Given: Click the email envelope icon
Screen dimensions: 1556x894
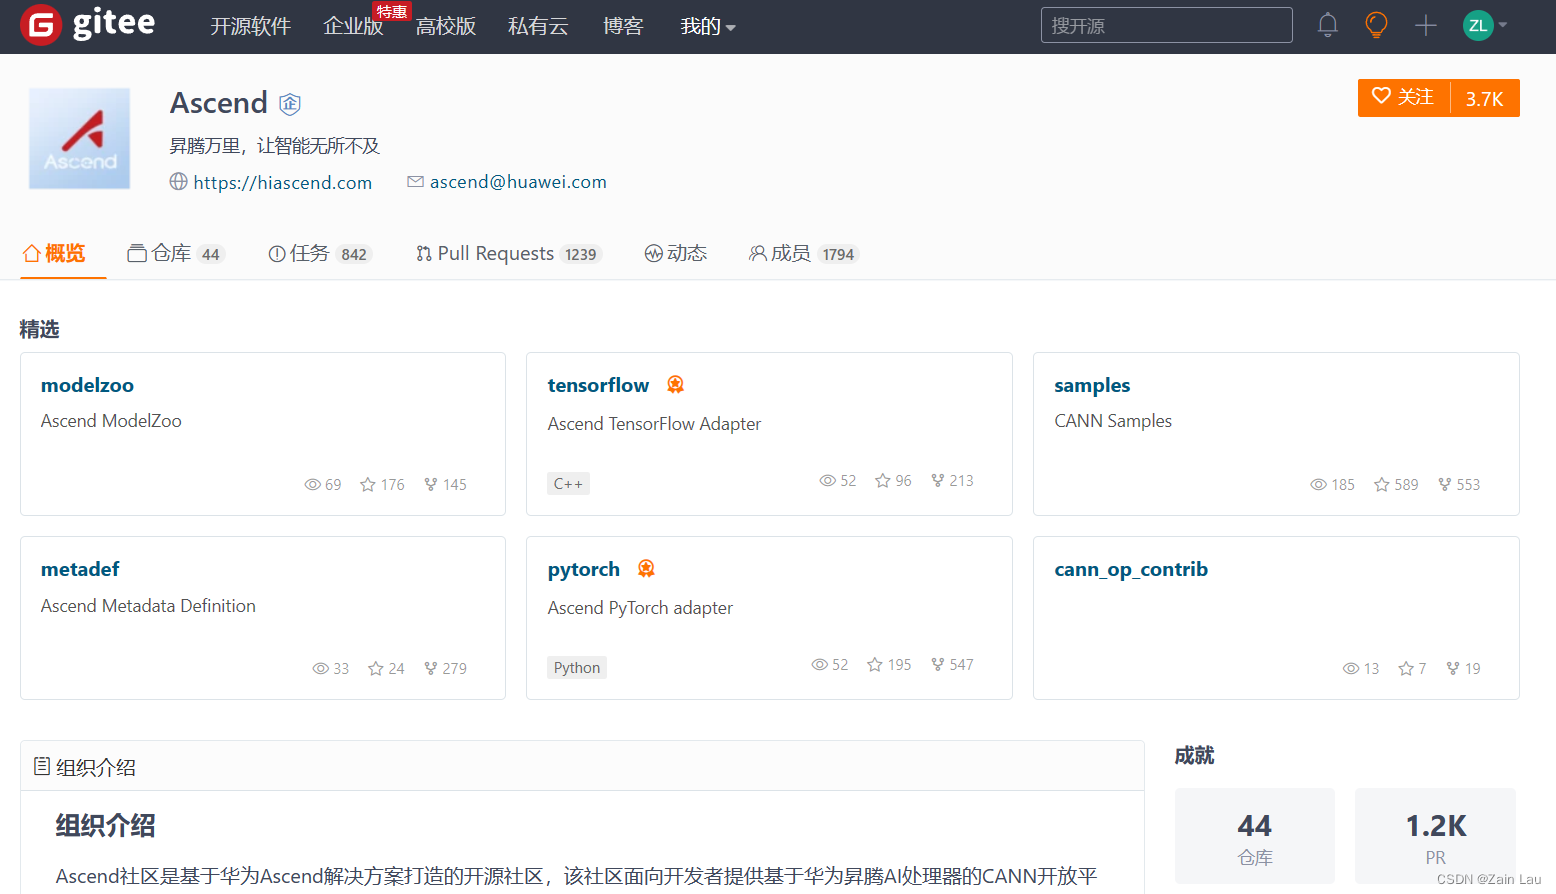Looking at the screenshot, I should pos(415,181).
